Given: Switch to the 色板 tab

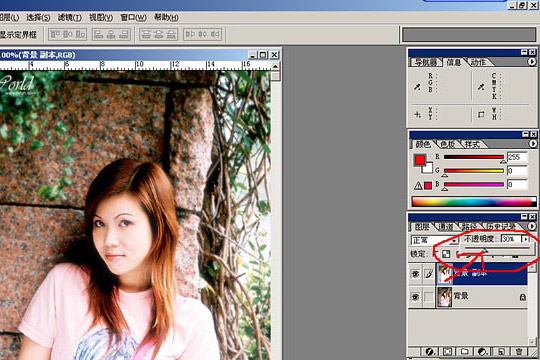Looking at the screenshot, I should pos(447,144).
